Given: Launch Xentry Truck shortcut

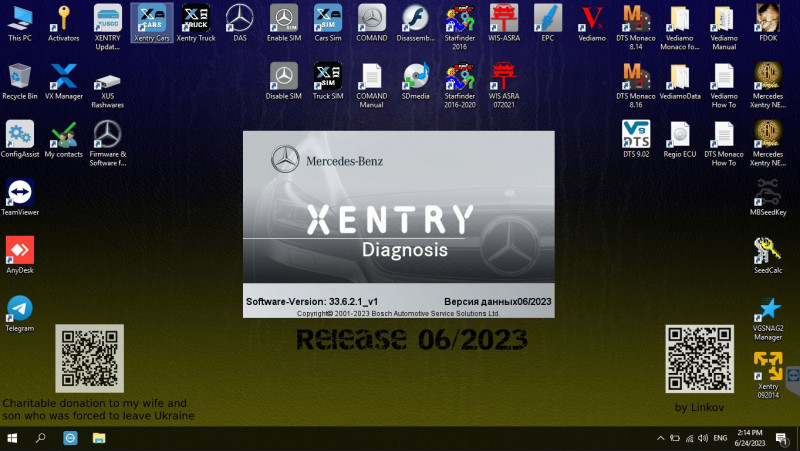Looking at the screenshot, I should [196, 23].
